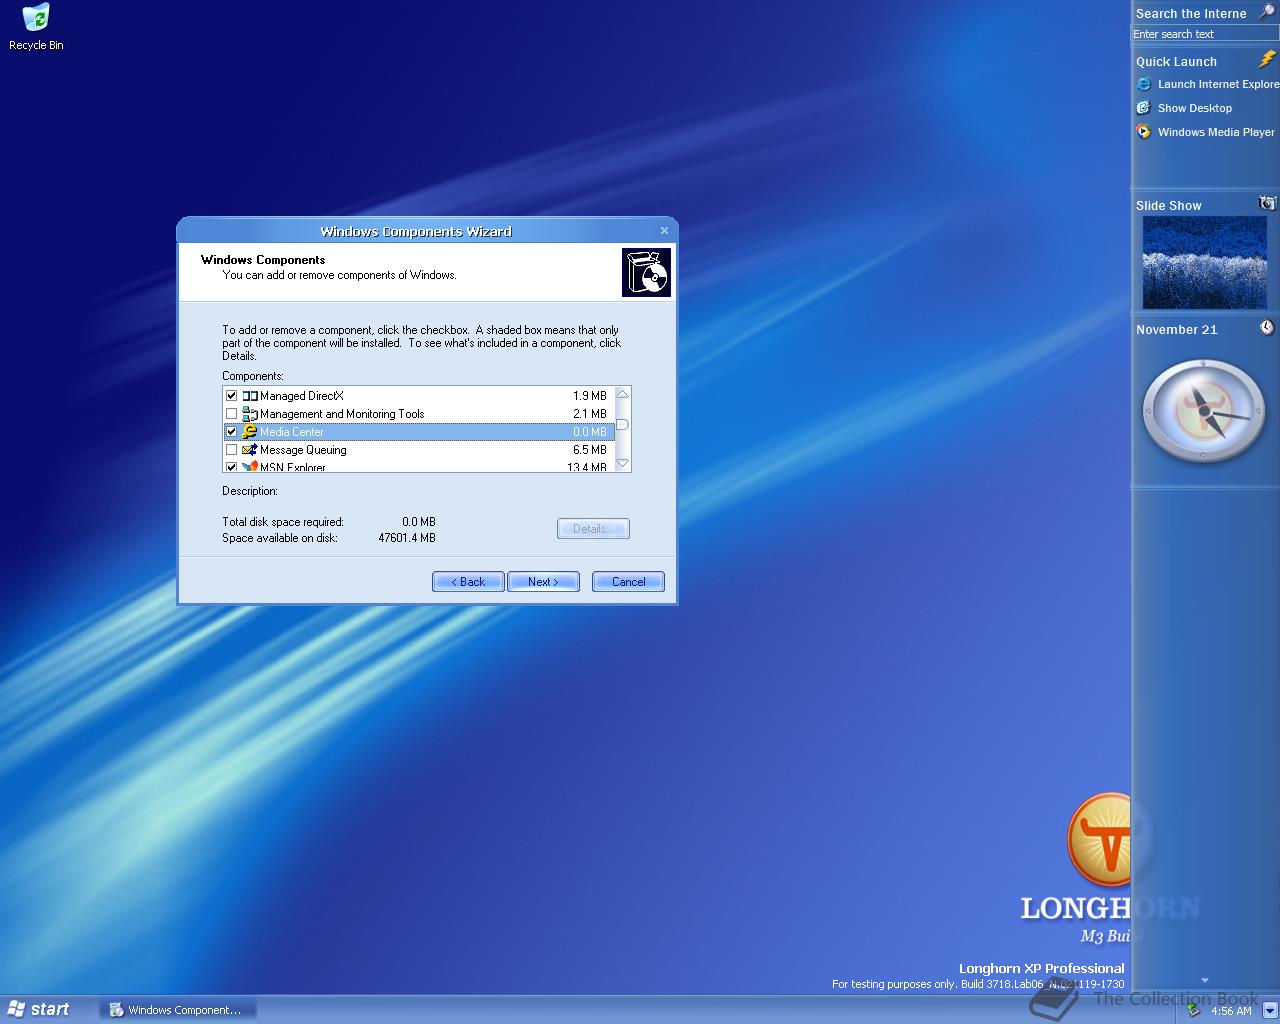Click the system tray network icon

coord(1193,1010)
